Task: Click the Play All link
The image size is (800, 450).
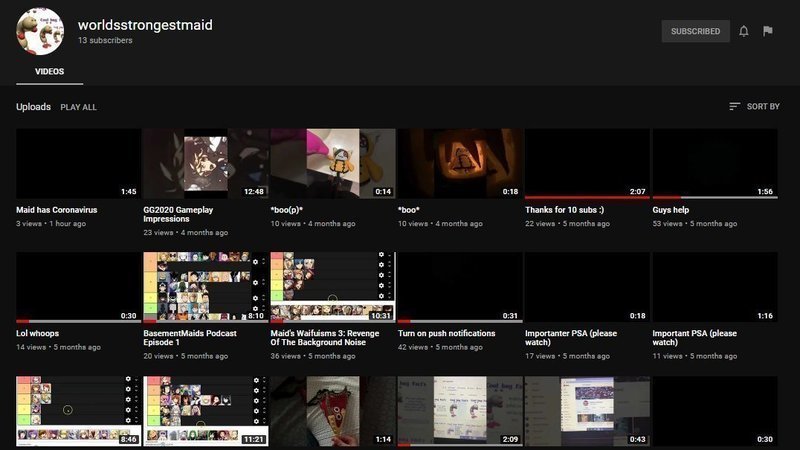Action: (78, 107)
